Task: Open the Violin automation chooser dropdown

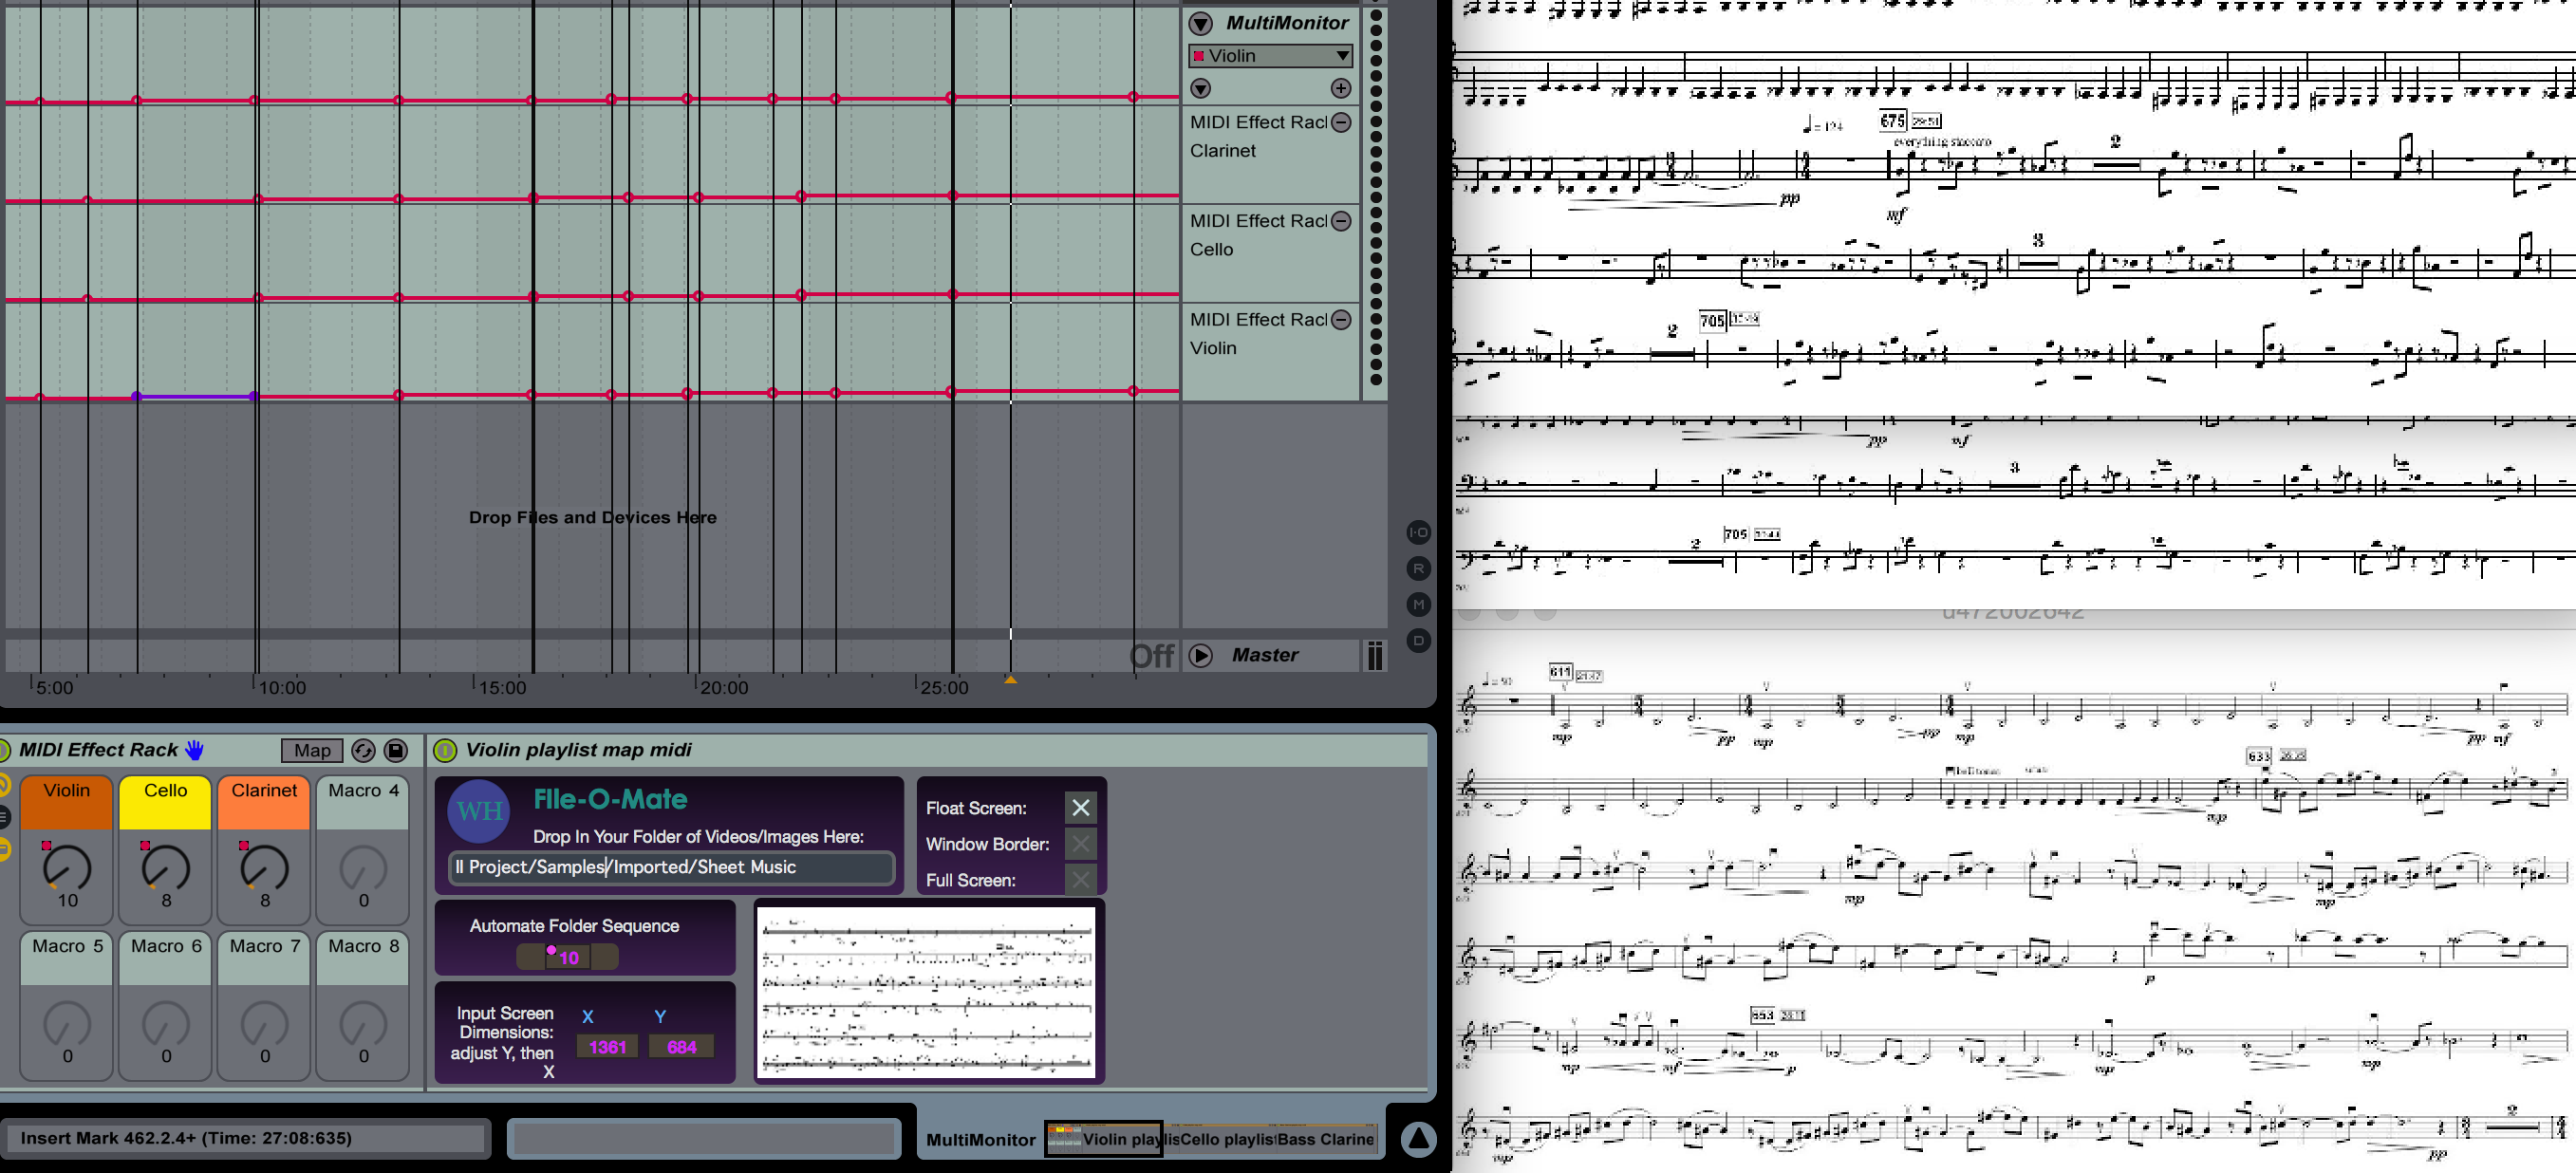Action: coord(1271,56)
